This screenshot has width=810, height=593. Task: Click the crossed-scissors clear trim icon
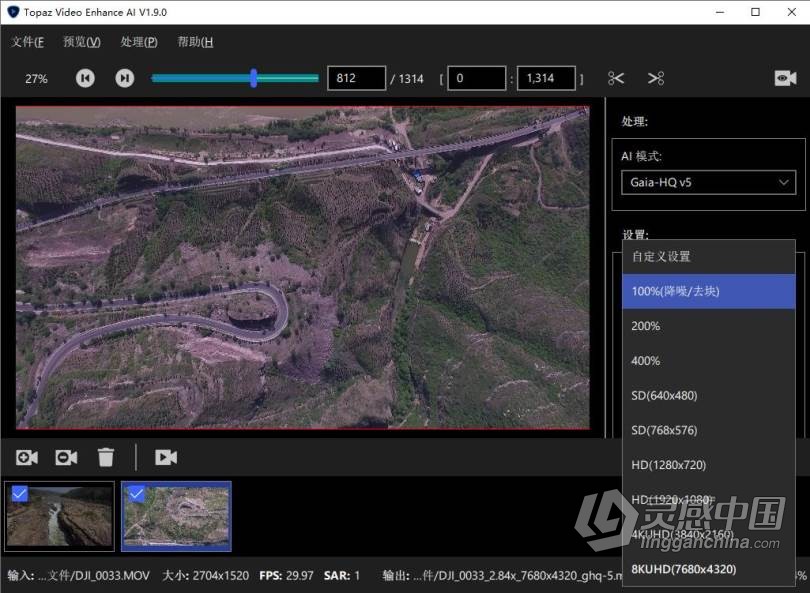pos(656,79)
